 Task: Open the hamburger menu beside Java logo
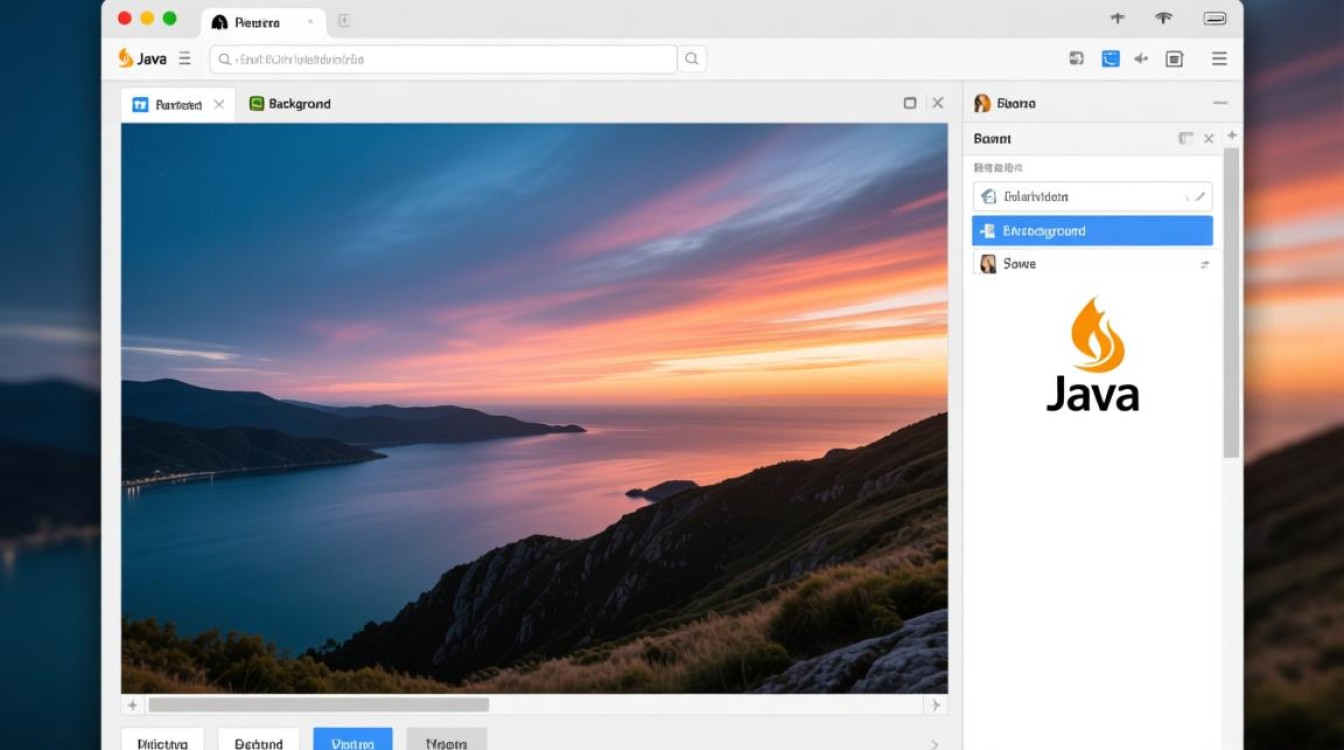184,59
